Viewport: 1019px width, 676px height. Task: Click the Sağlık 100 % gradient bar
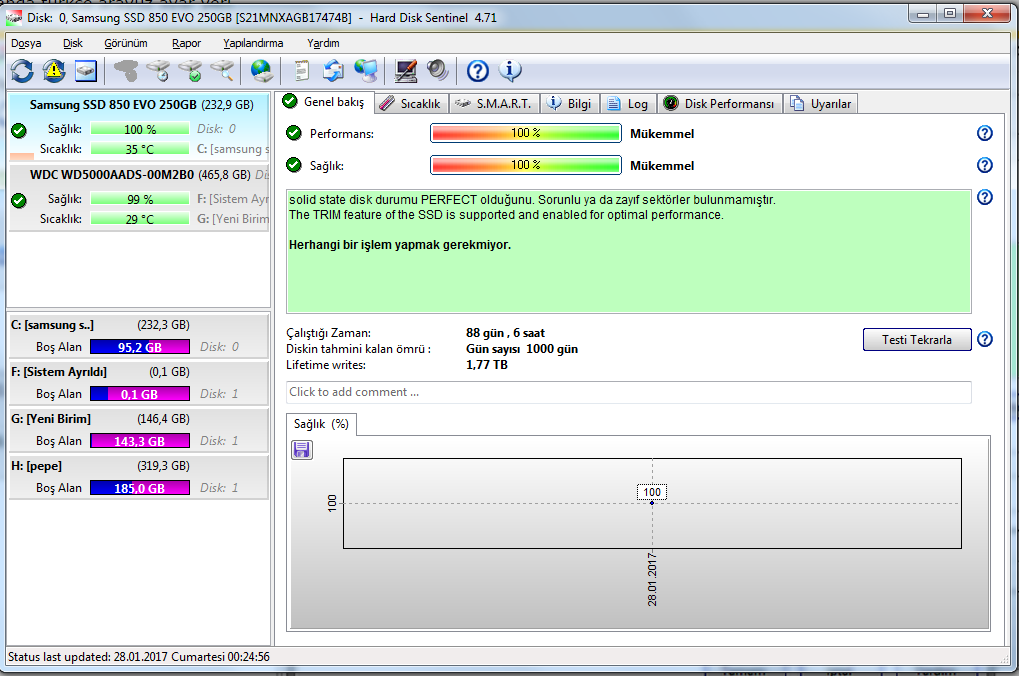[x=526, y=165]
